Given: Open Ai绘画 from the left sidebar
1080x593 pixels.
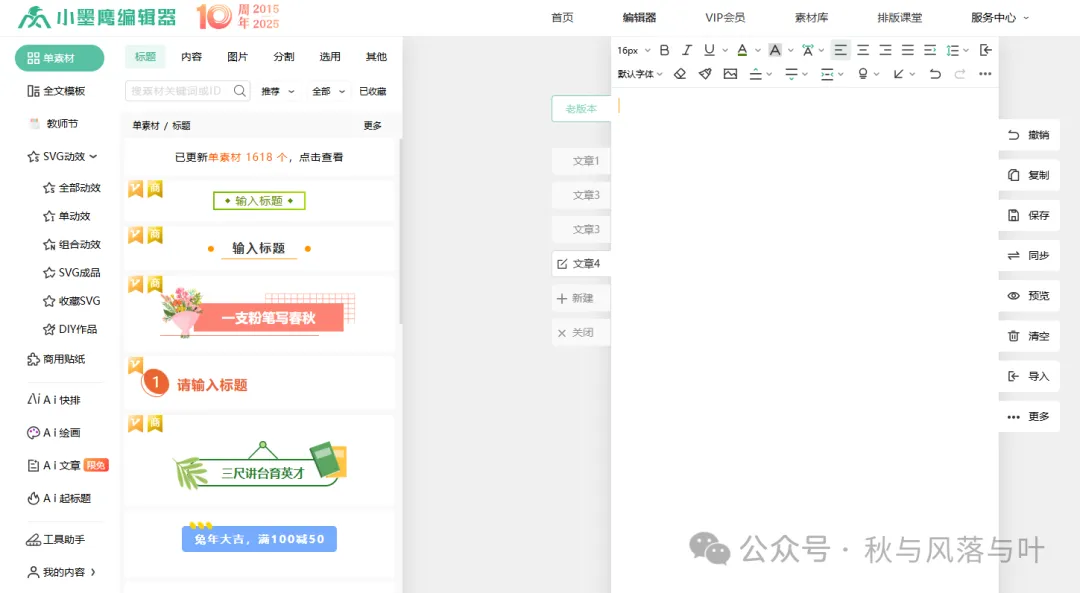Looking at the screenshot, I should click(51, 432).
